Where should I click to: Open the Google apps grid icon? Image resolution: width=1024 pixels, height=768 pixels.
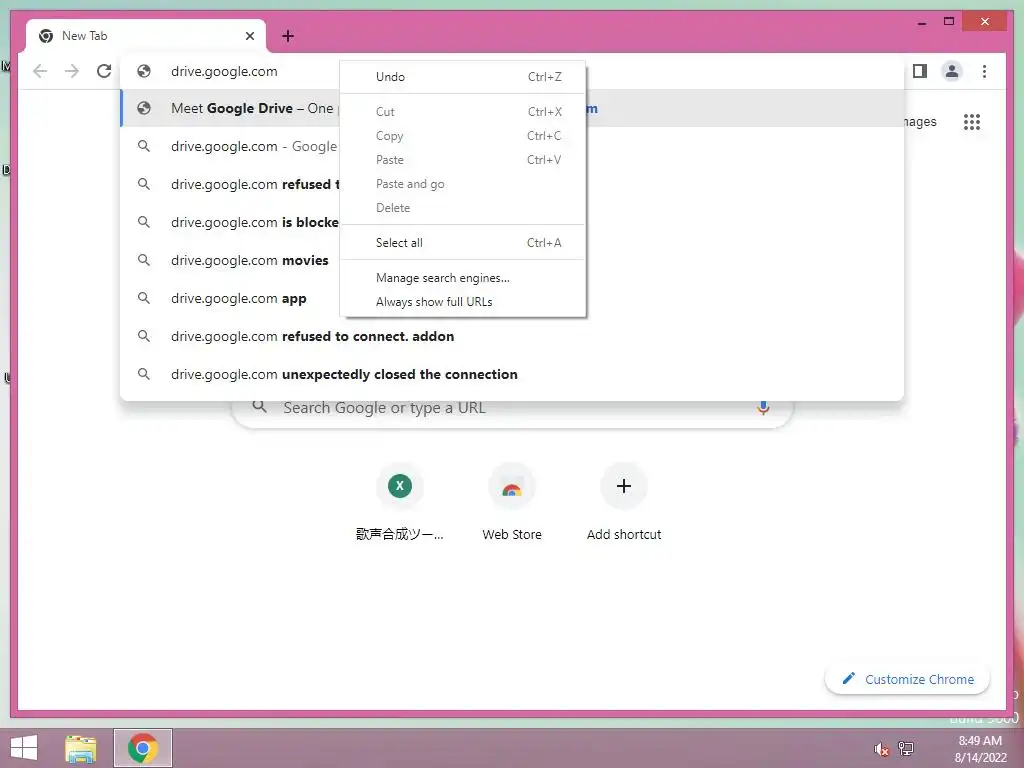coord(972,121)
